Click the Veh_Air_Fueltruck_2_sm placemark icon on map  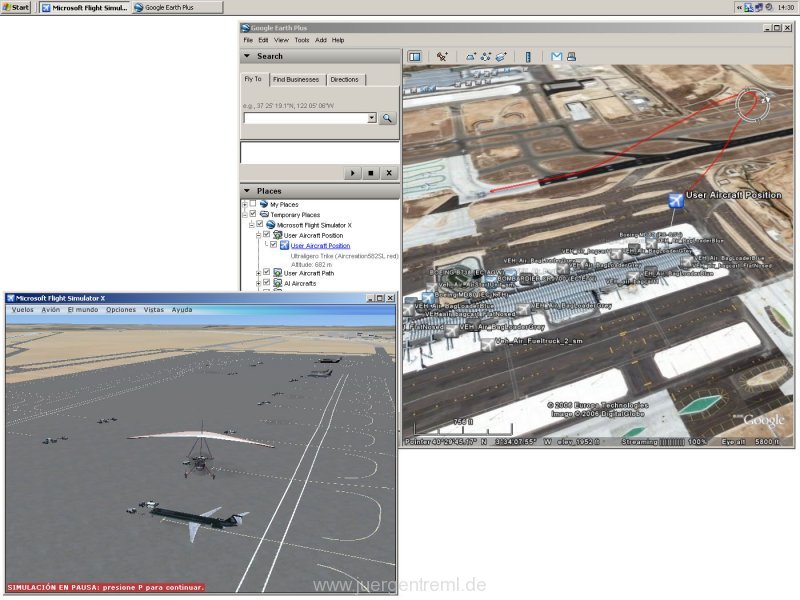coord(487,344)
